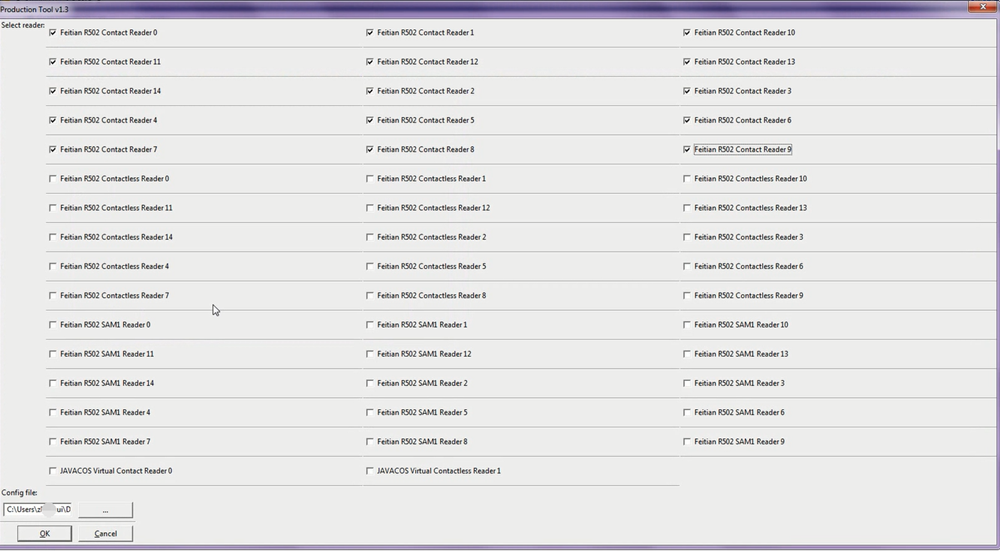Uncheck Feitian R502 Contact Reader 12
Viewport: 1000px width, 551px height.
tap(370, 62)
